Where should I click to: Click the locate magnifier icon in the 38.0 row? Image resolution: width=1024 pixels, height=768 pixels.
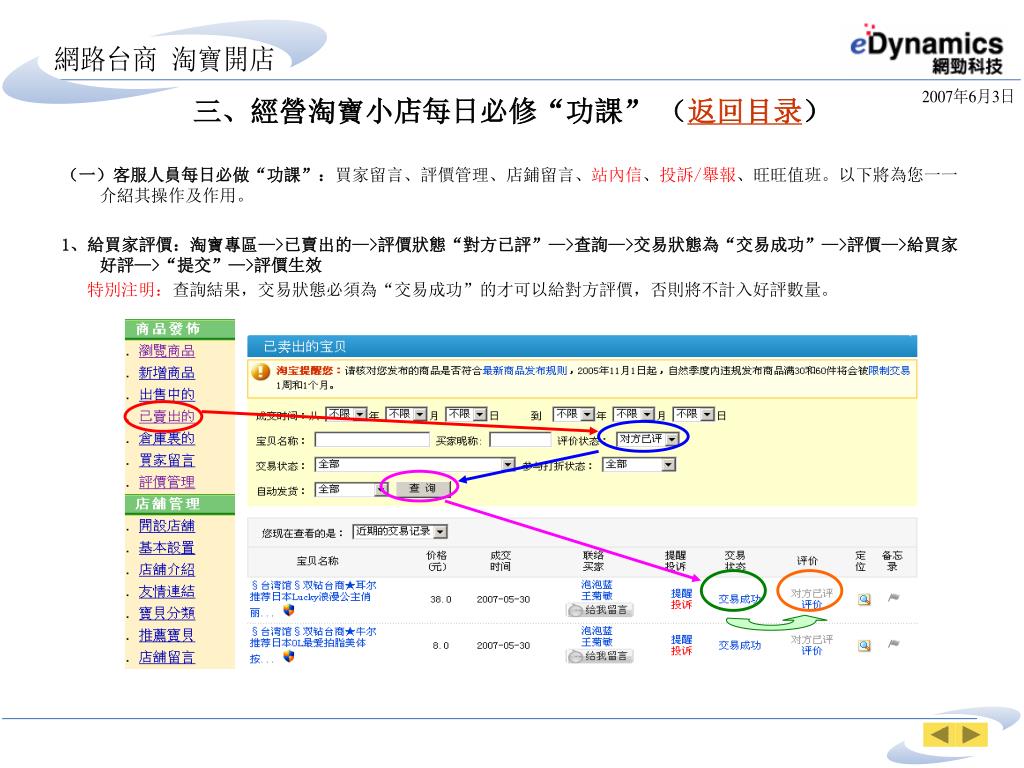864,599
